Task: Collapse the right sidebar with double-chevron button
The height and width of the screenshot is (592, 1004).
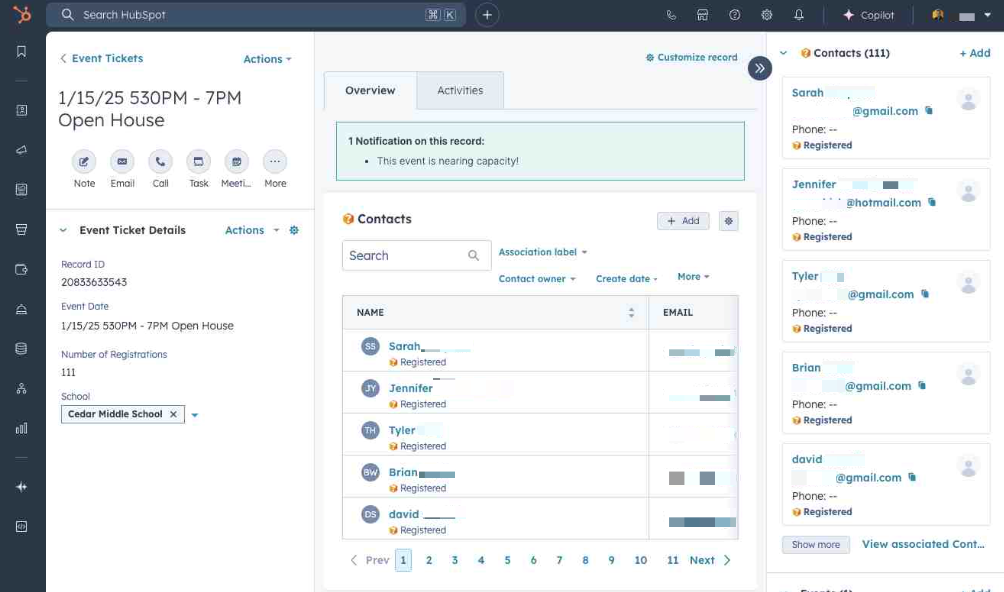Action: [x=759, y=68]
